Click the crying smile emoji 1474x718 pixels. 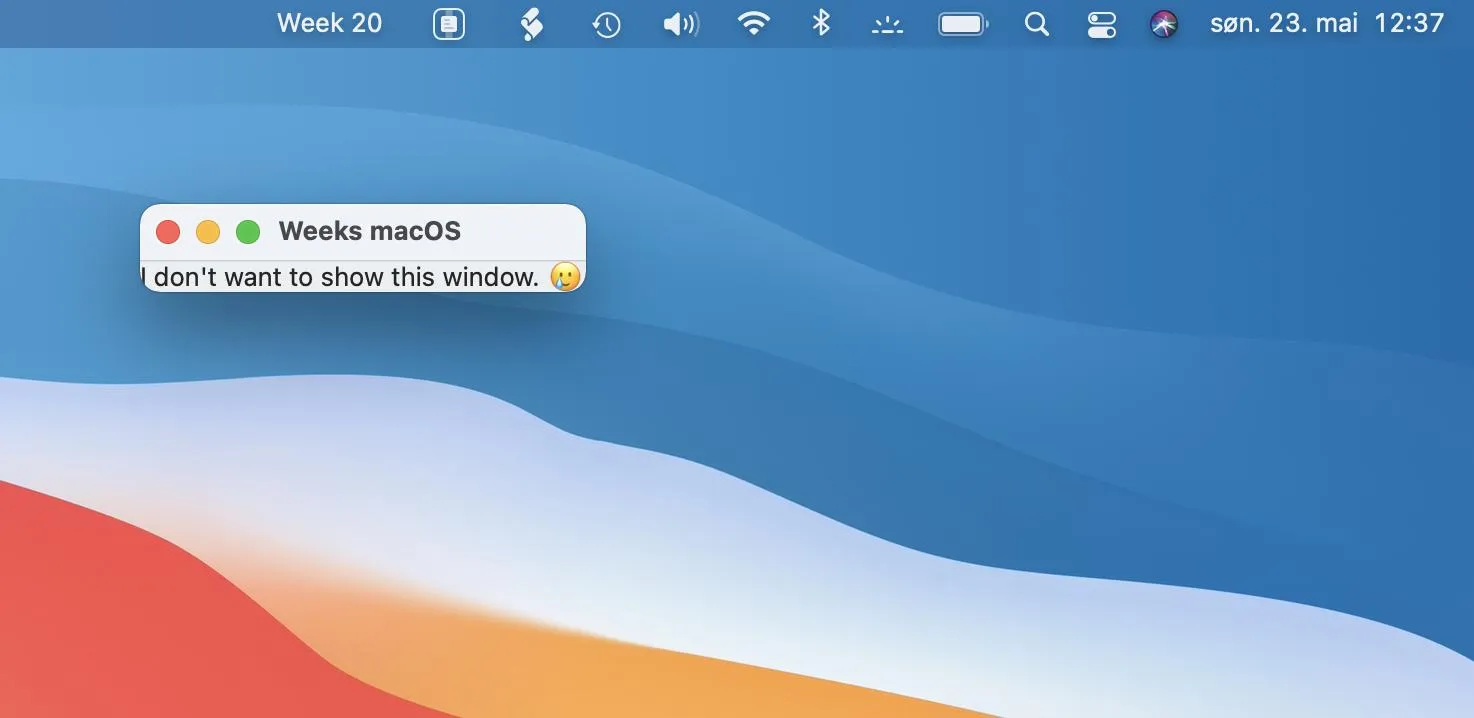(x=565, y=277)
